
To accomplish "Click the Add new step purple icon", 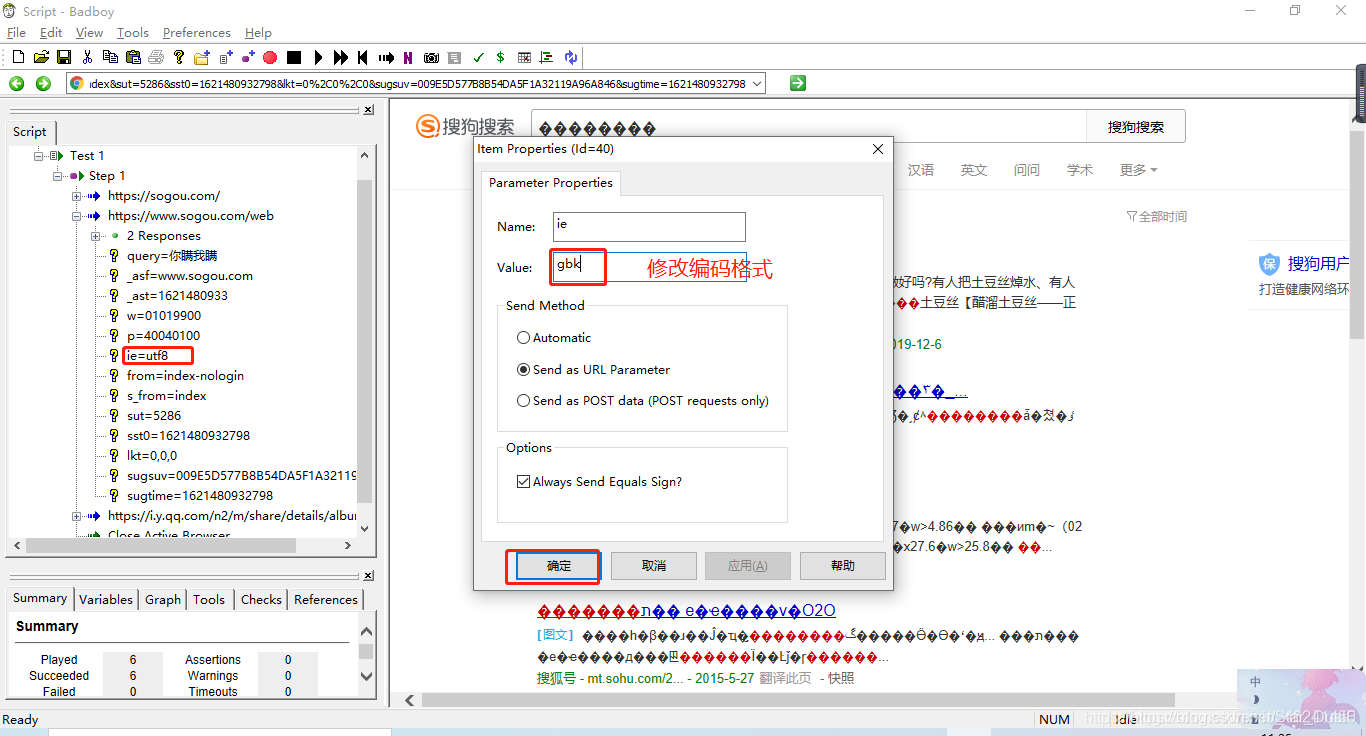I will click(x=248, y=58).
